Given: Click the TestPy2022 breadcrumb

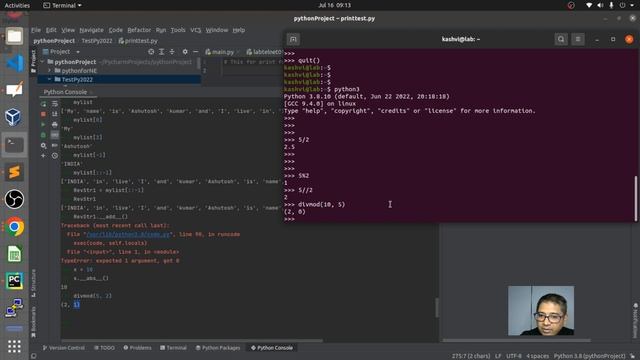Looking at the screenshot, I should click(x=97, y=41).
